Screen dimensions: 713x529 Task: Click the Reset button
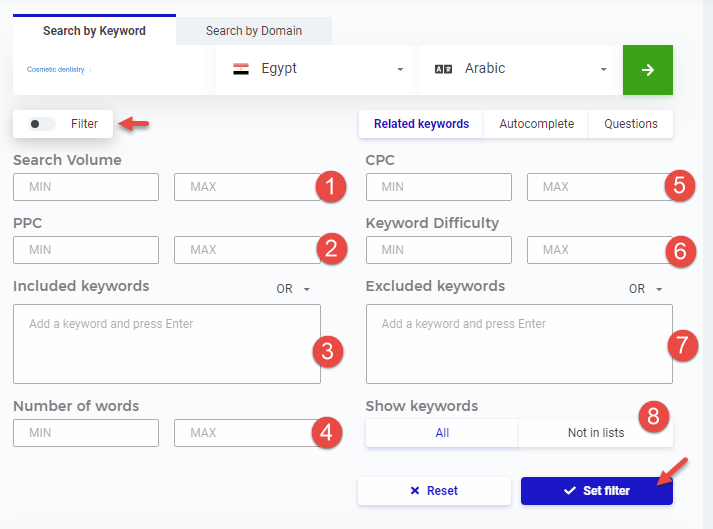coord(434,491)
